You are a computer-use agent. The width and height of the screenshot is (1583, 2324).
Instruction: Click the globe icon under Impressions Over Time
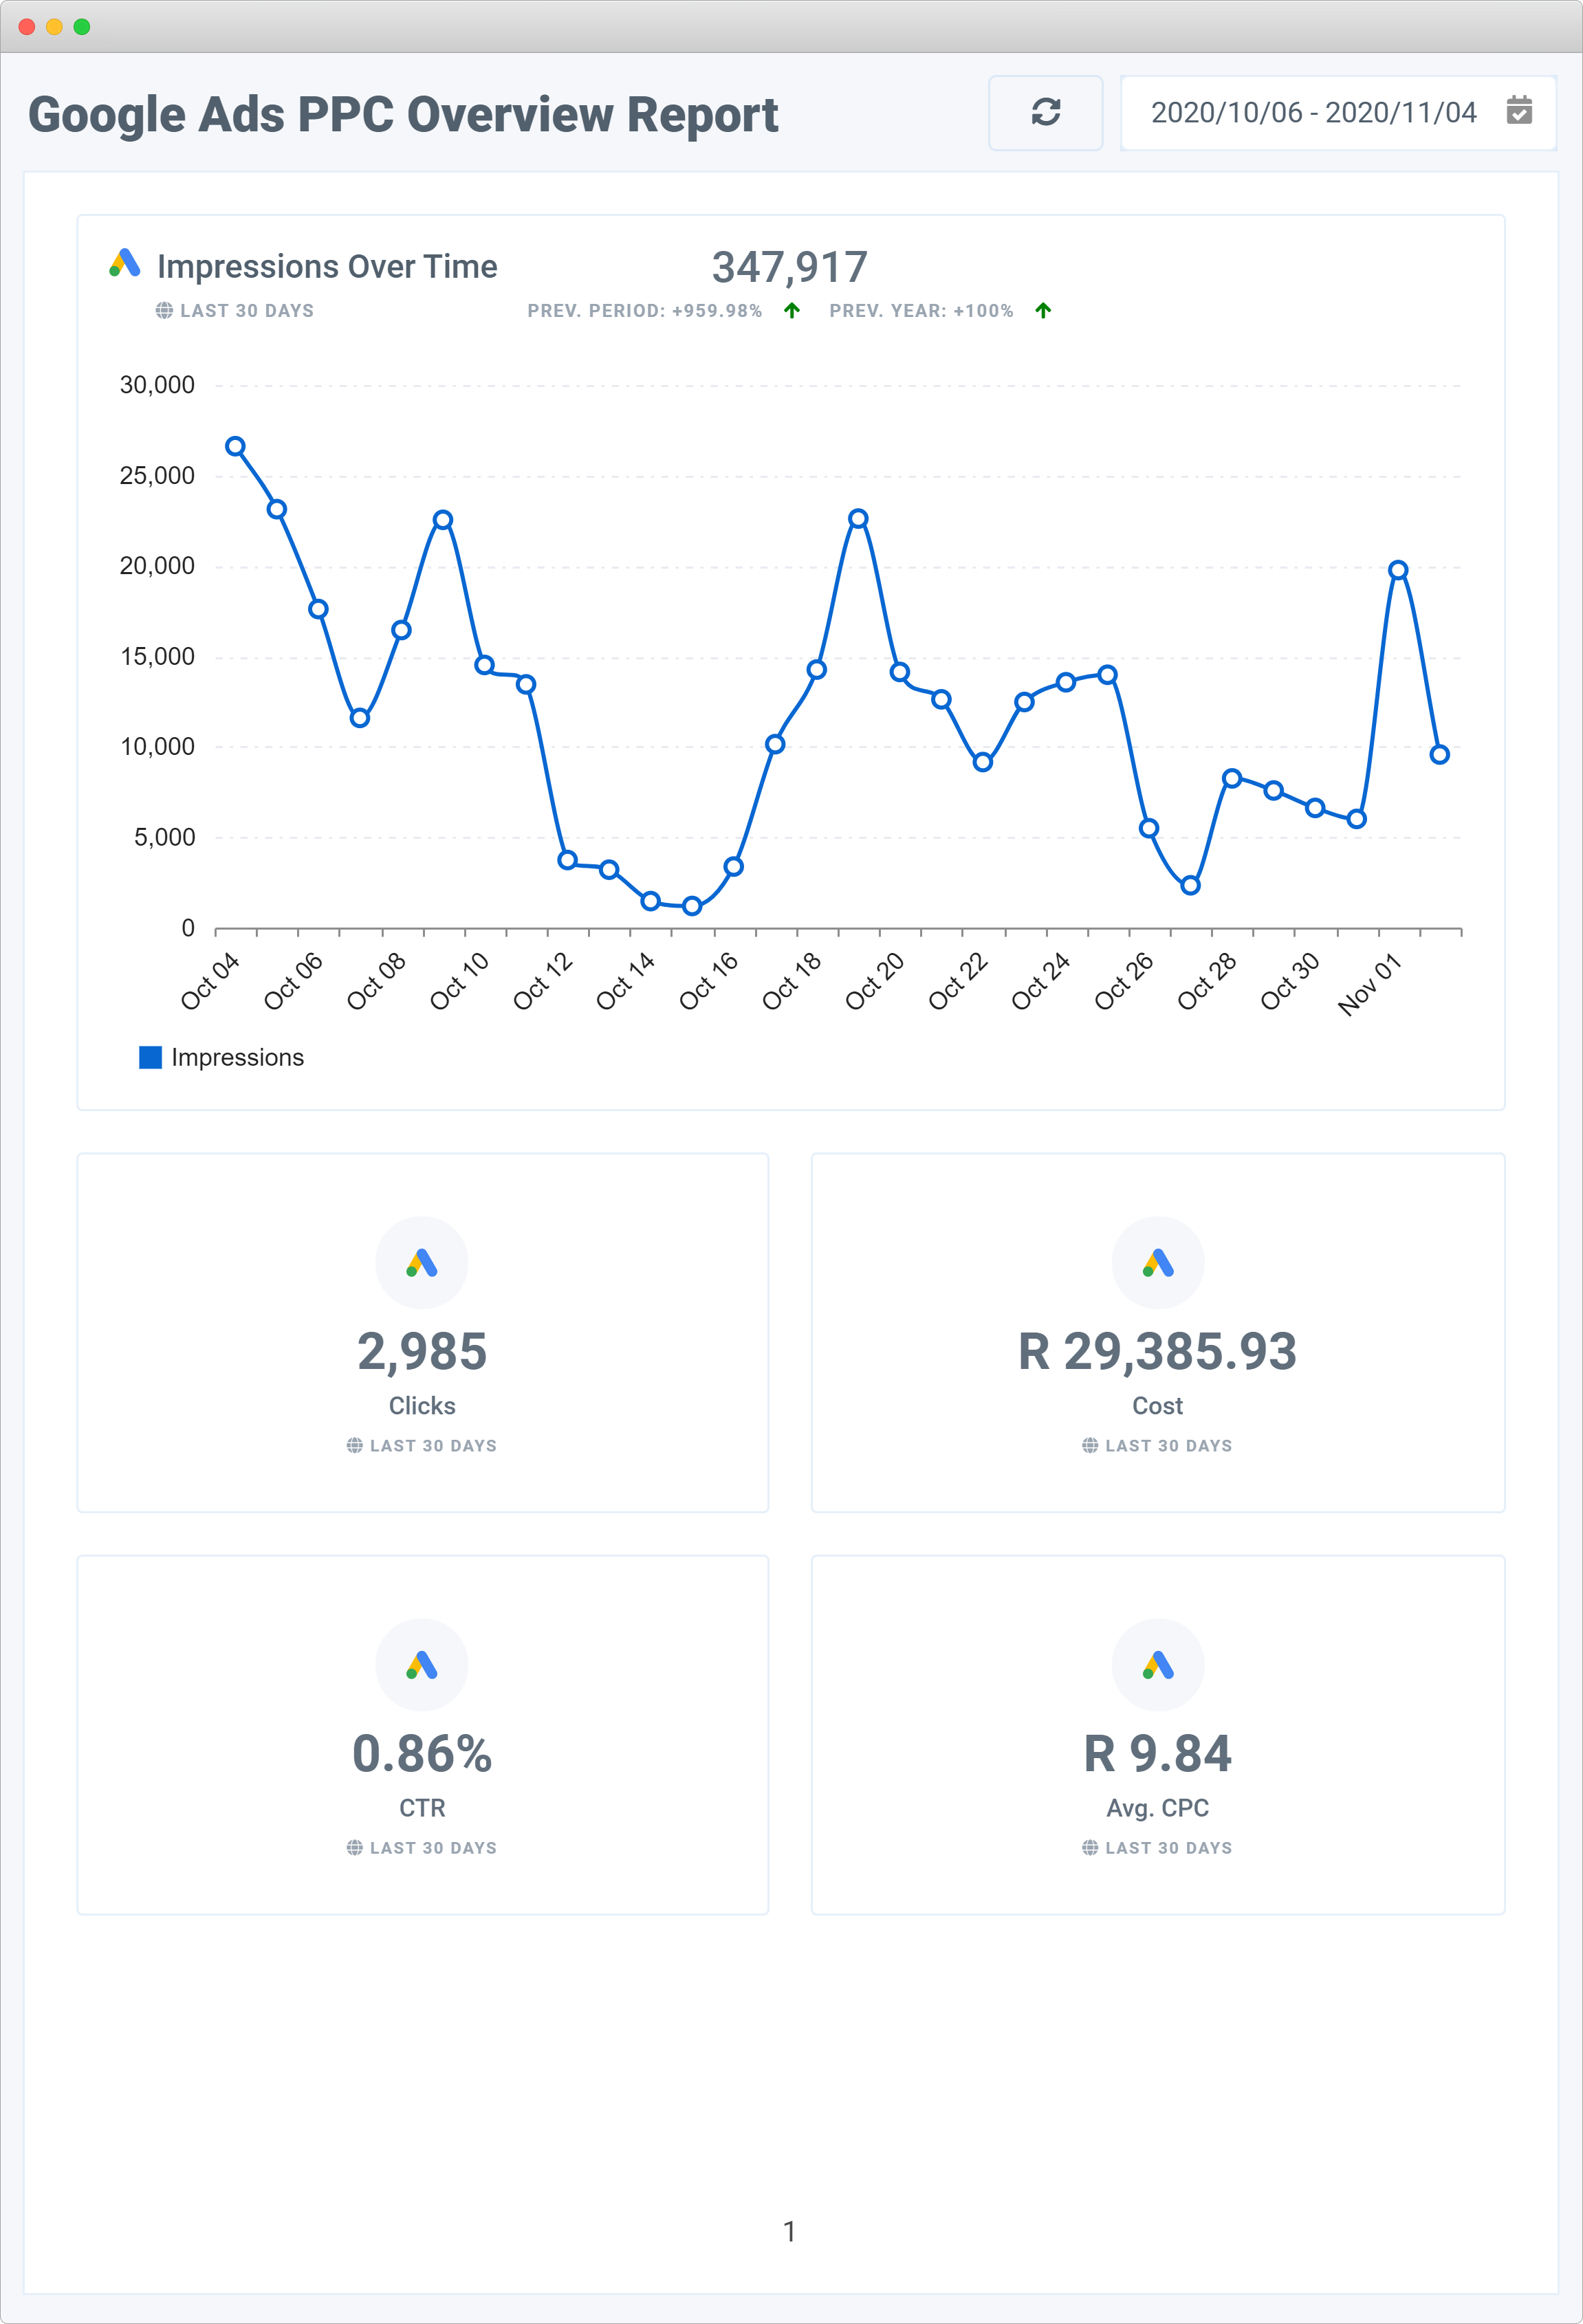(164, 311)
